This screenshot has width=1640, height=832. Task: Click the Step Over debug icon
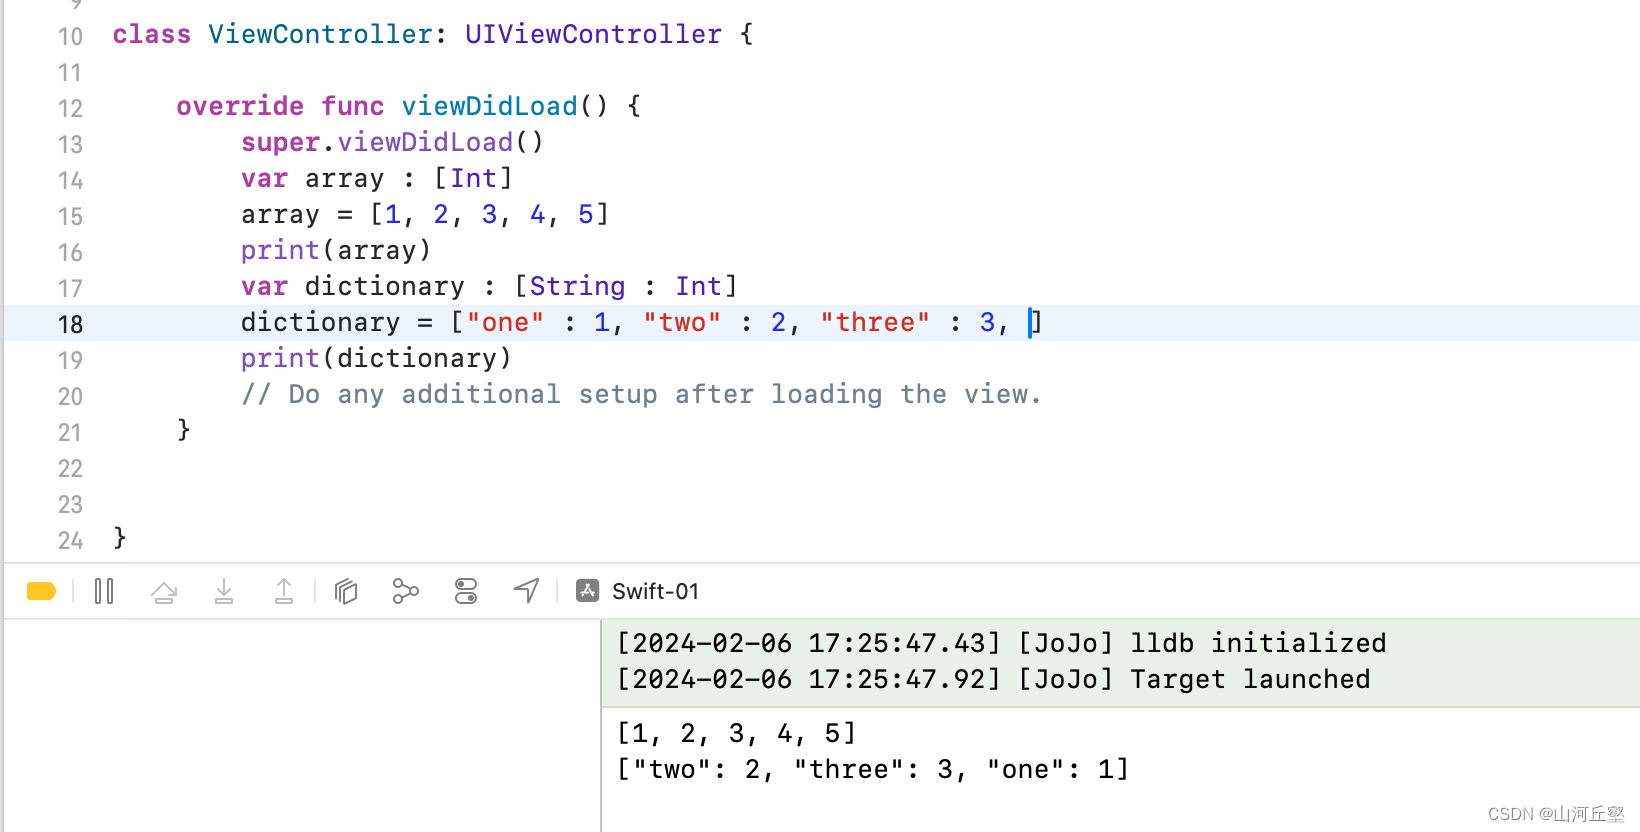pos(164,592)
